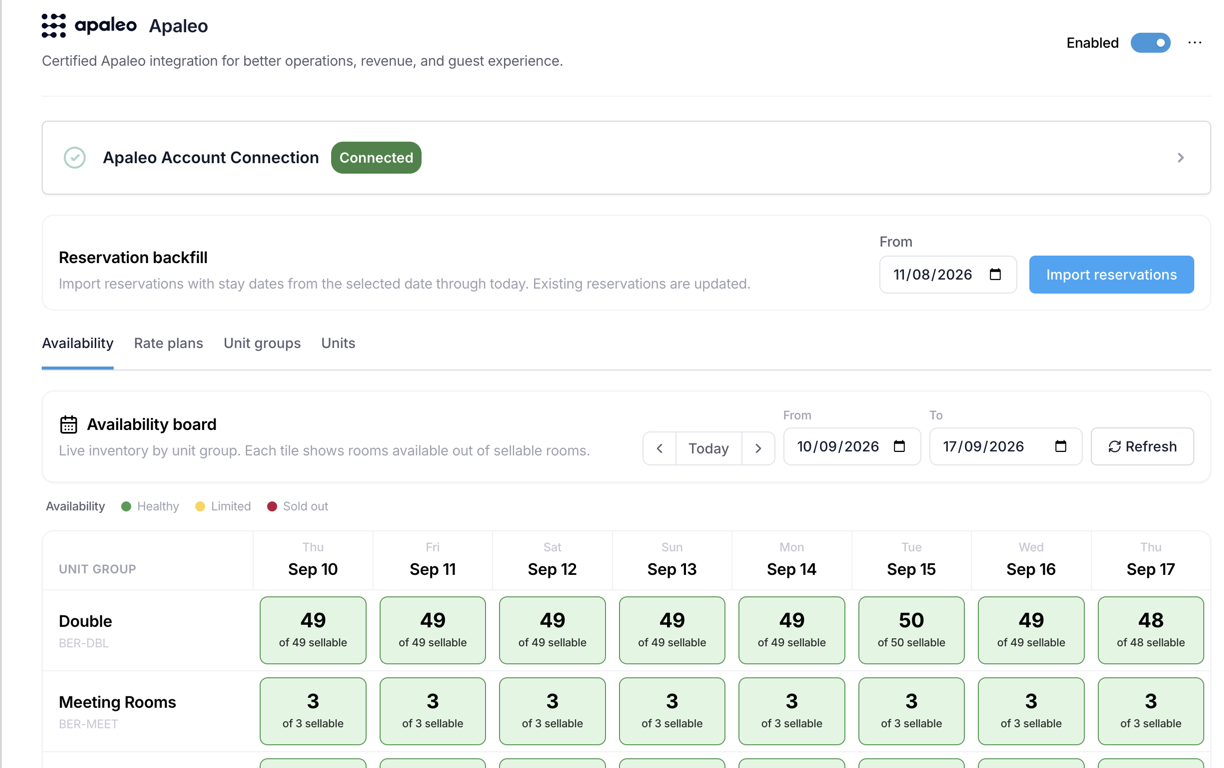Select Double tile showing 48 on Sep 17
Screen dimensions: 1224x768
[1151, 630]
